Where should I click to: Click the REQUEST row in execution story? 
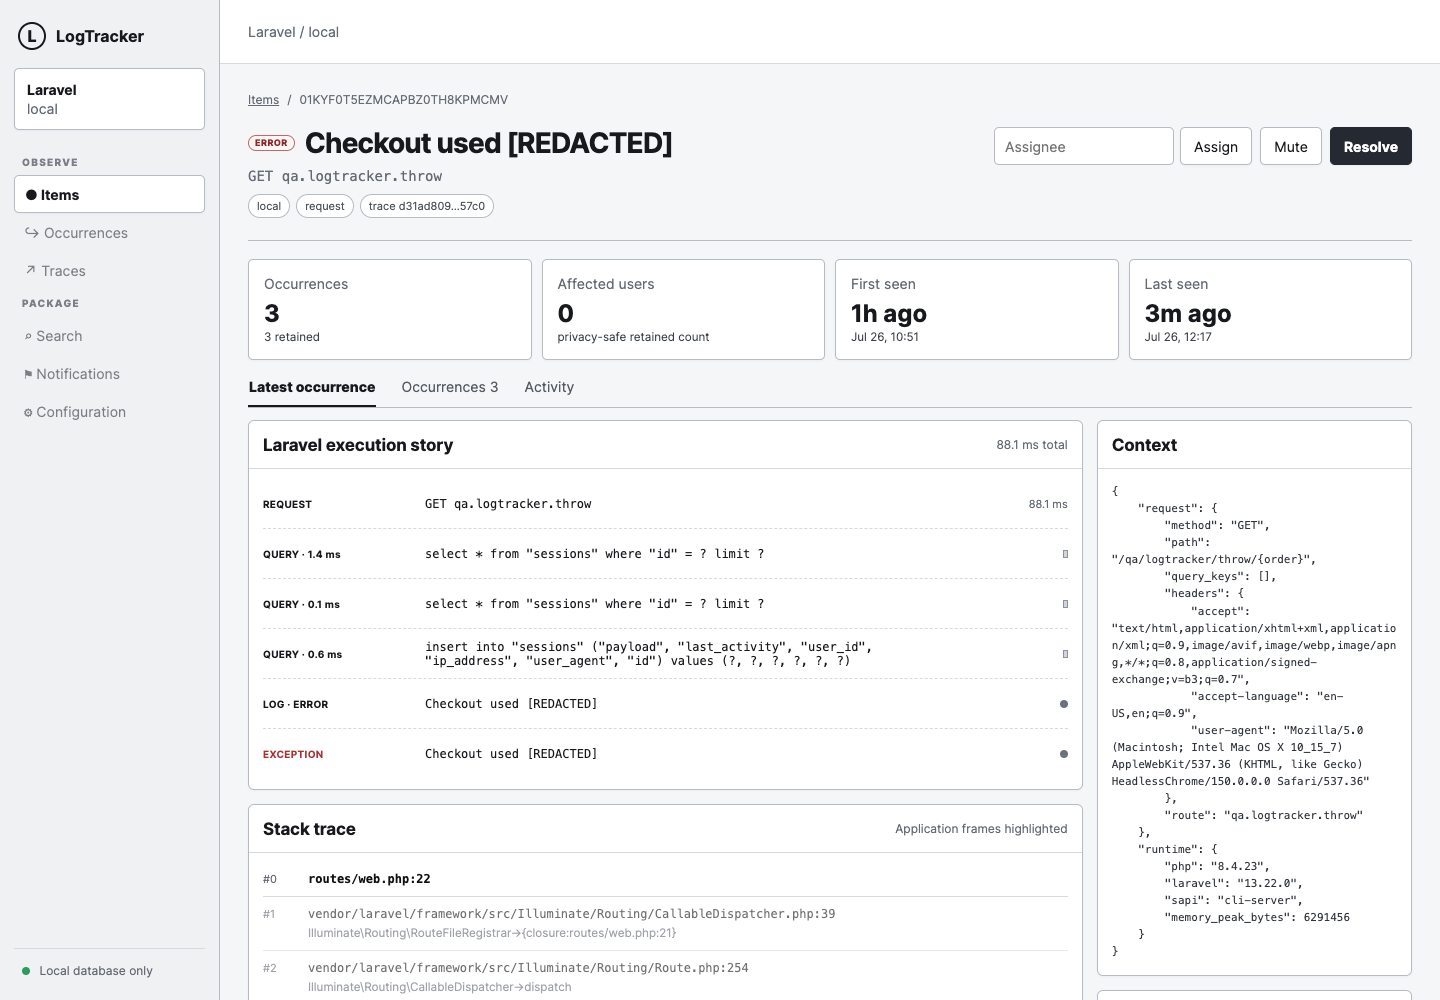pos(665,504)
